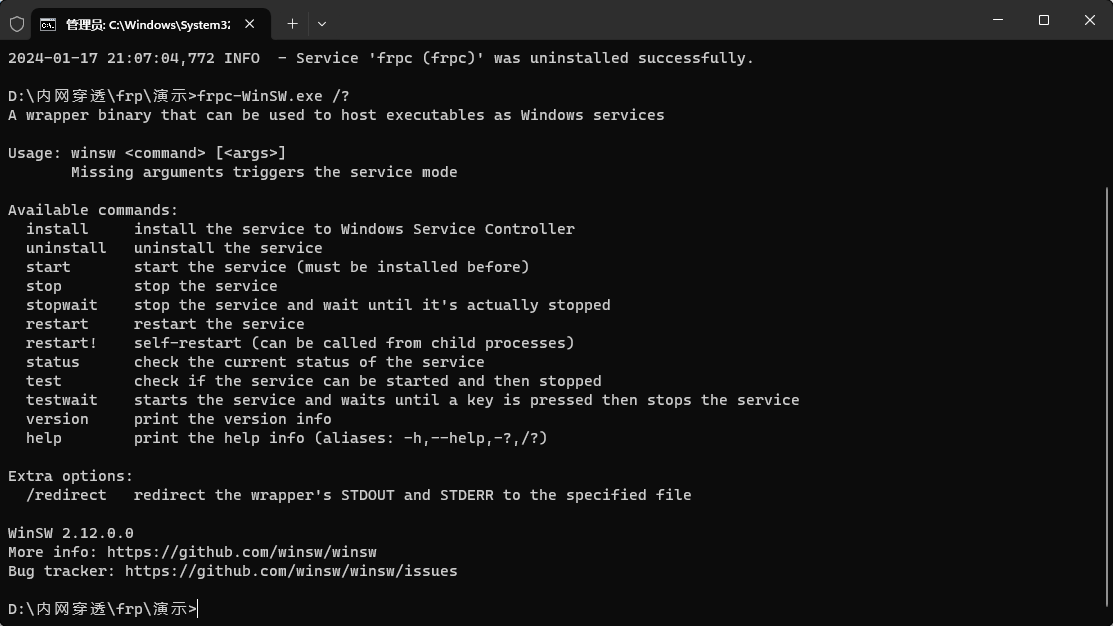
Task: Click the 'WinSW 2.12.0.0' version line
Action: (70, 533)
